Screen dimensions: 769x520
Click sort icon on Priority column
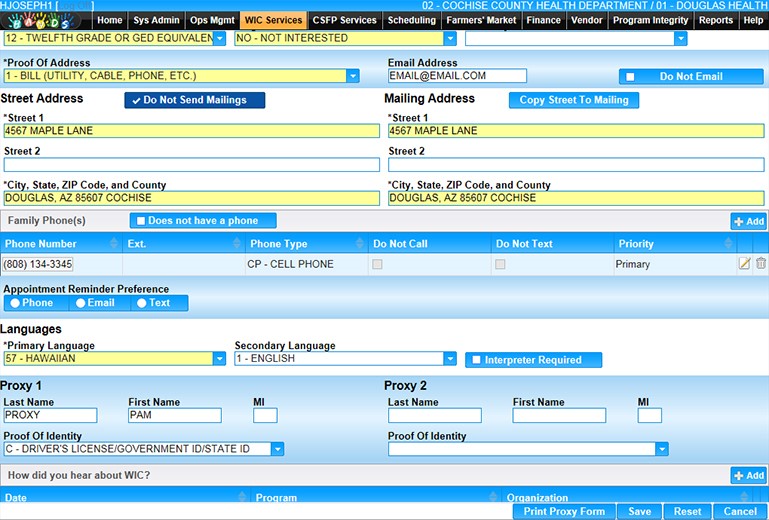pyautogui.click(x=727, y=244)
